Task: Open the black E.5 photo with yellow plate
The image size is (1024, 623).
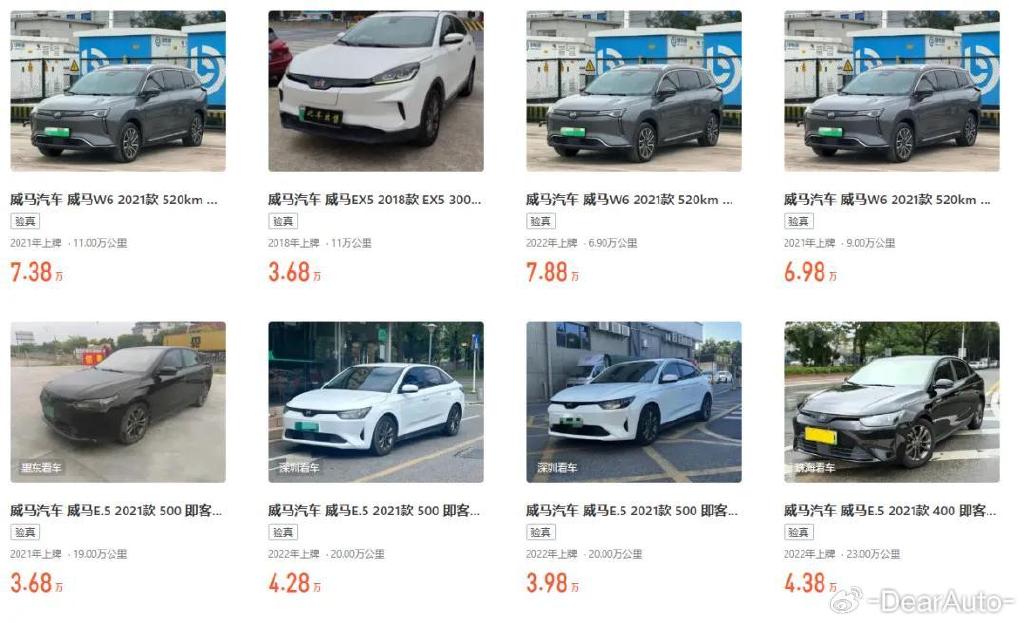Action: coord(892,402)
